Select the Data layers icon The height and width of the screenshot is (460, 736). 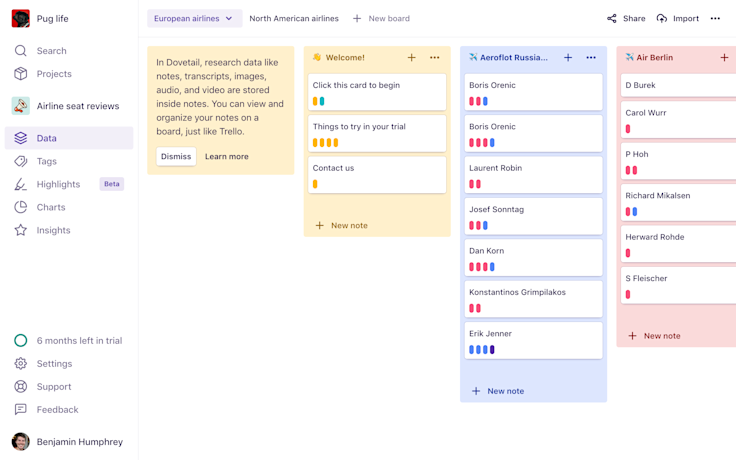(x=21, y=138)
